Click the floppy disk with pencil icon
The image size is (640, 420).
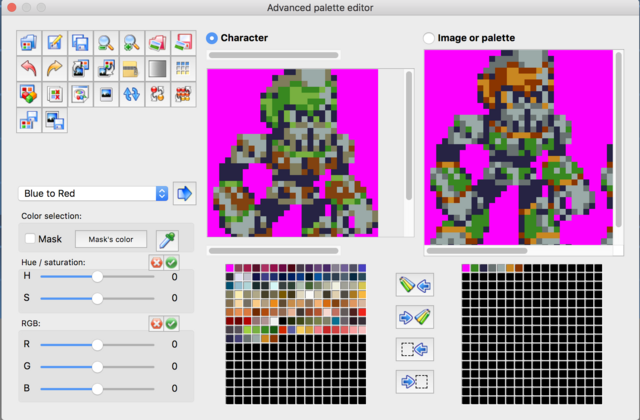point(54,43)
